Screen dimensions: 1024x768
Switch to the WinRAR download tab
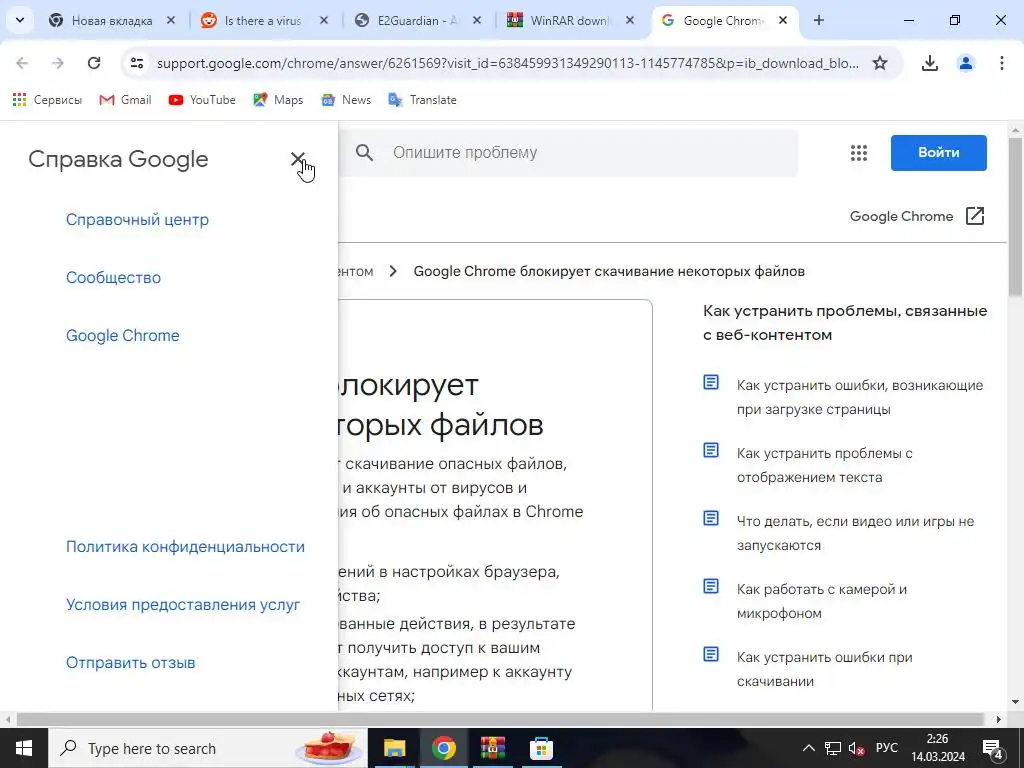(569, 21)
